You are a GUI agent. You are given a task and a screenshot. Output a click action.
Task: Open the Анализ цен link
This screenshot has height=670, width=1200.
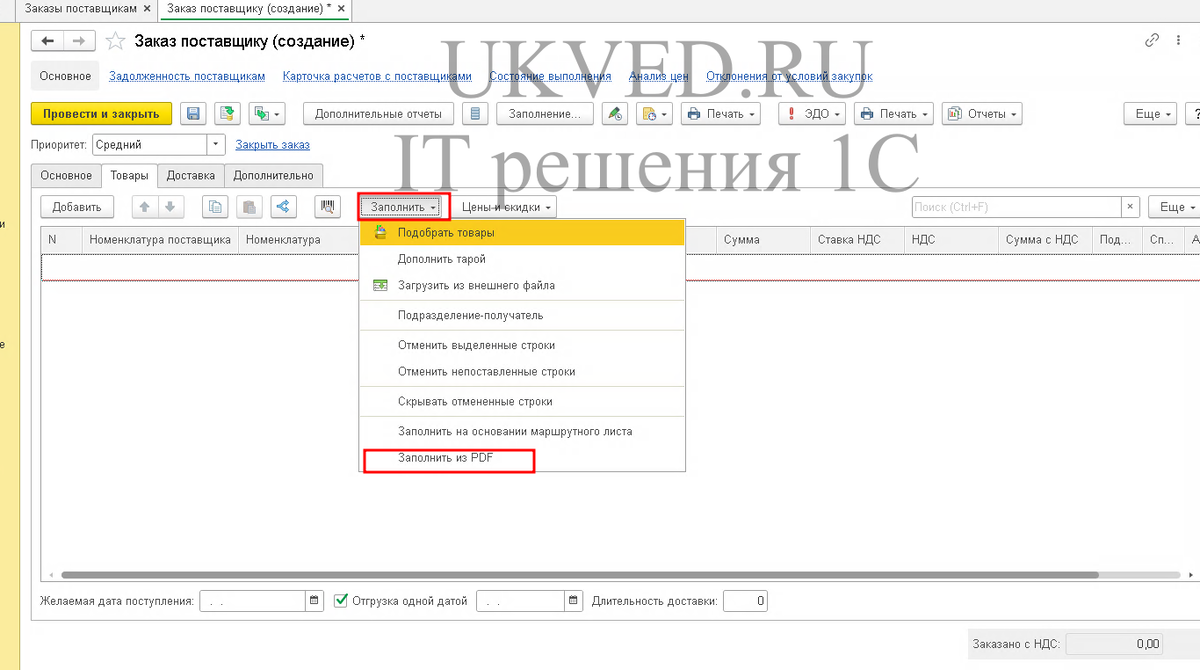pyautogui.click(x=658, y=76)
